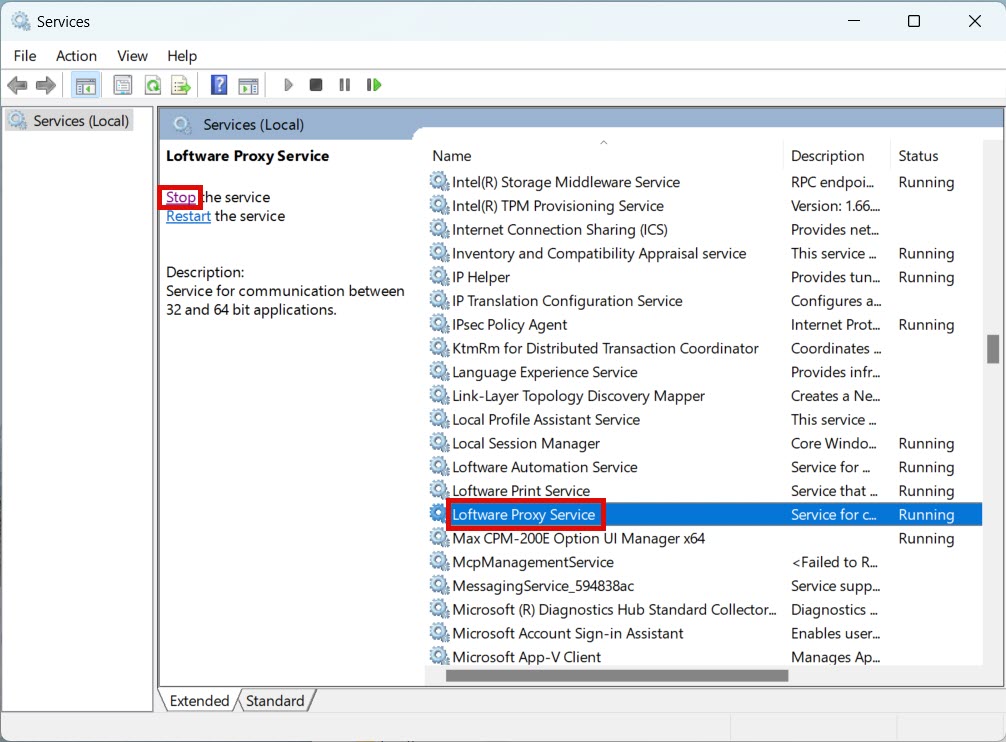Open the View menu
The height and width of the screenshot is (742, 1006).
pyautogui.click(x=132, y=56)
